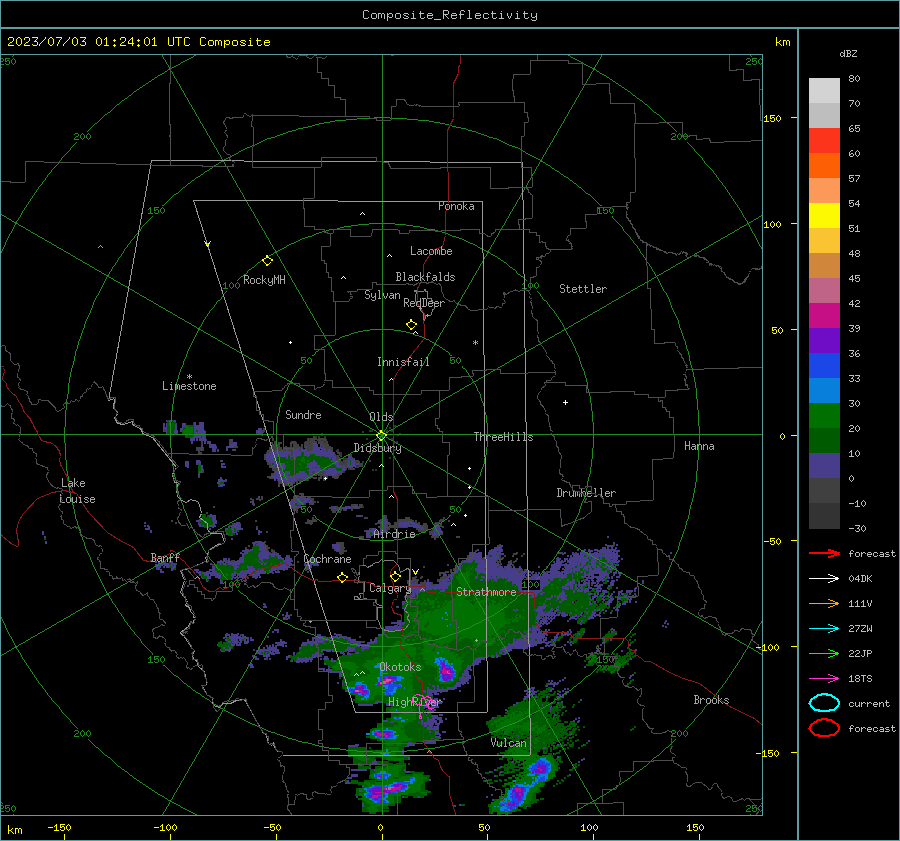The image size is (900, 841).
Task: Click the Airdrie city label
Action: pyautogui.click(x=394, y=534)
